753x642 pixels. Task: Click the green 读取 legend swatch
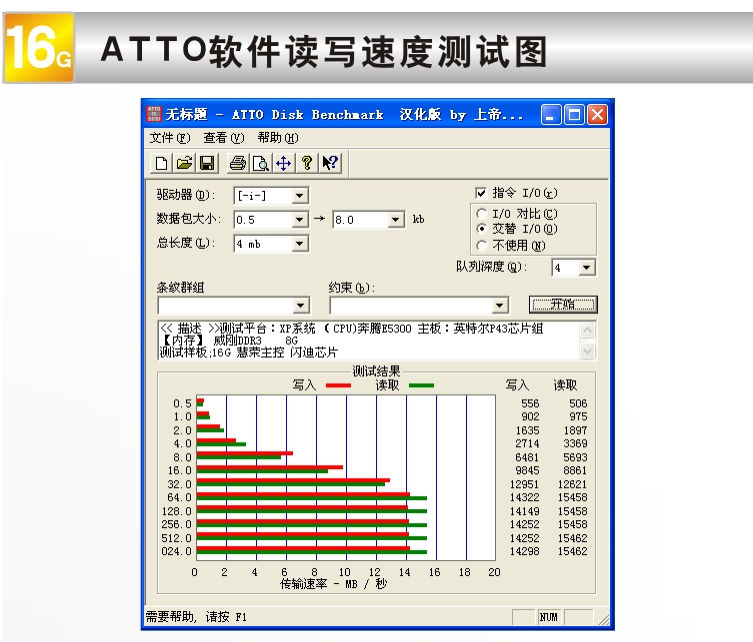tap(421, 385)
